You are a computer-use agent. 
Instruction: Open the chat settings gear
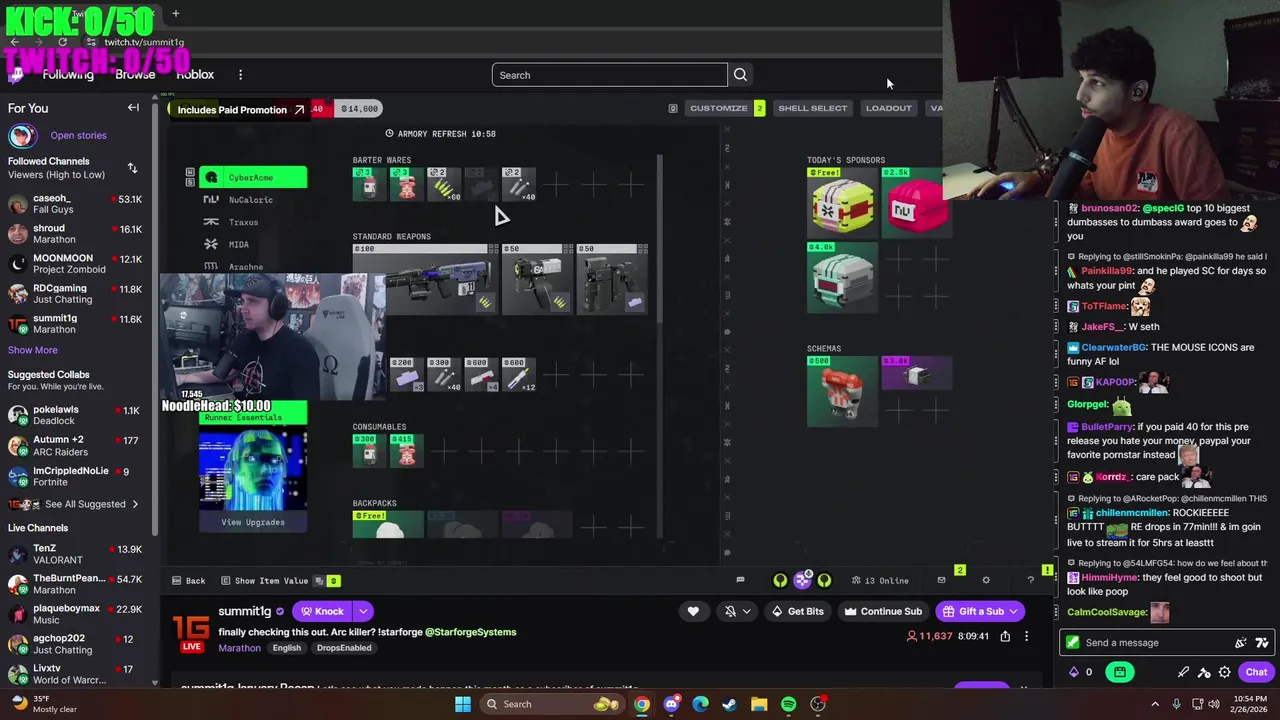tap(1224, 672)
